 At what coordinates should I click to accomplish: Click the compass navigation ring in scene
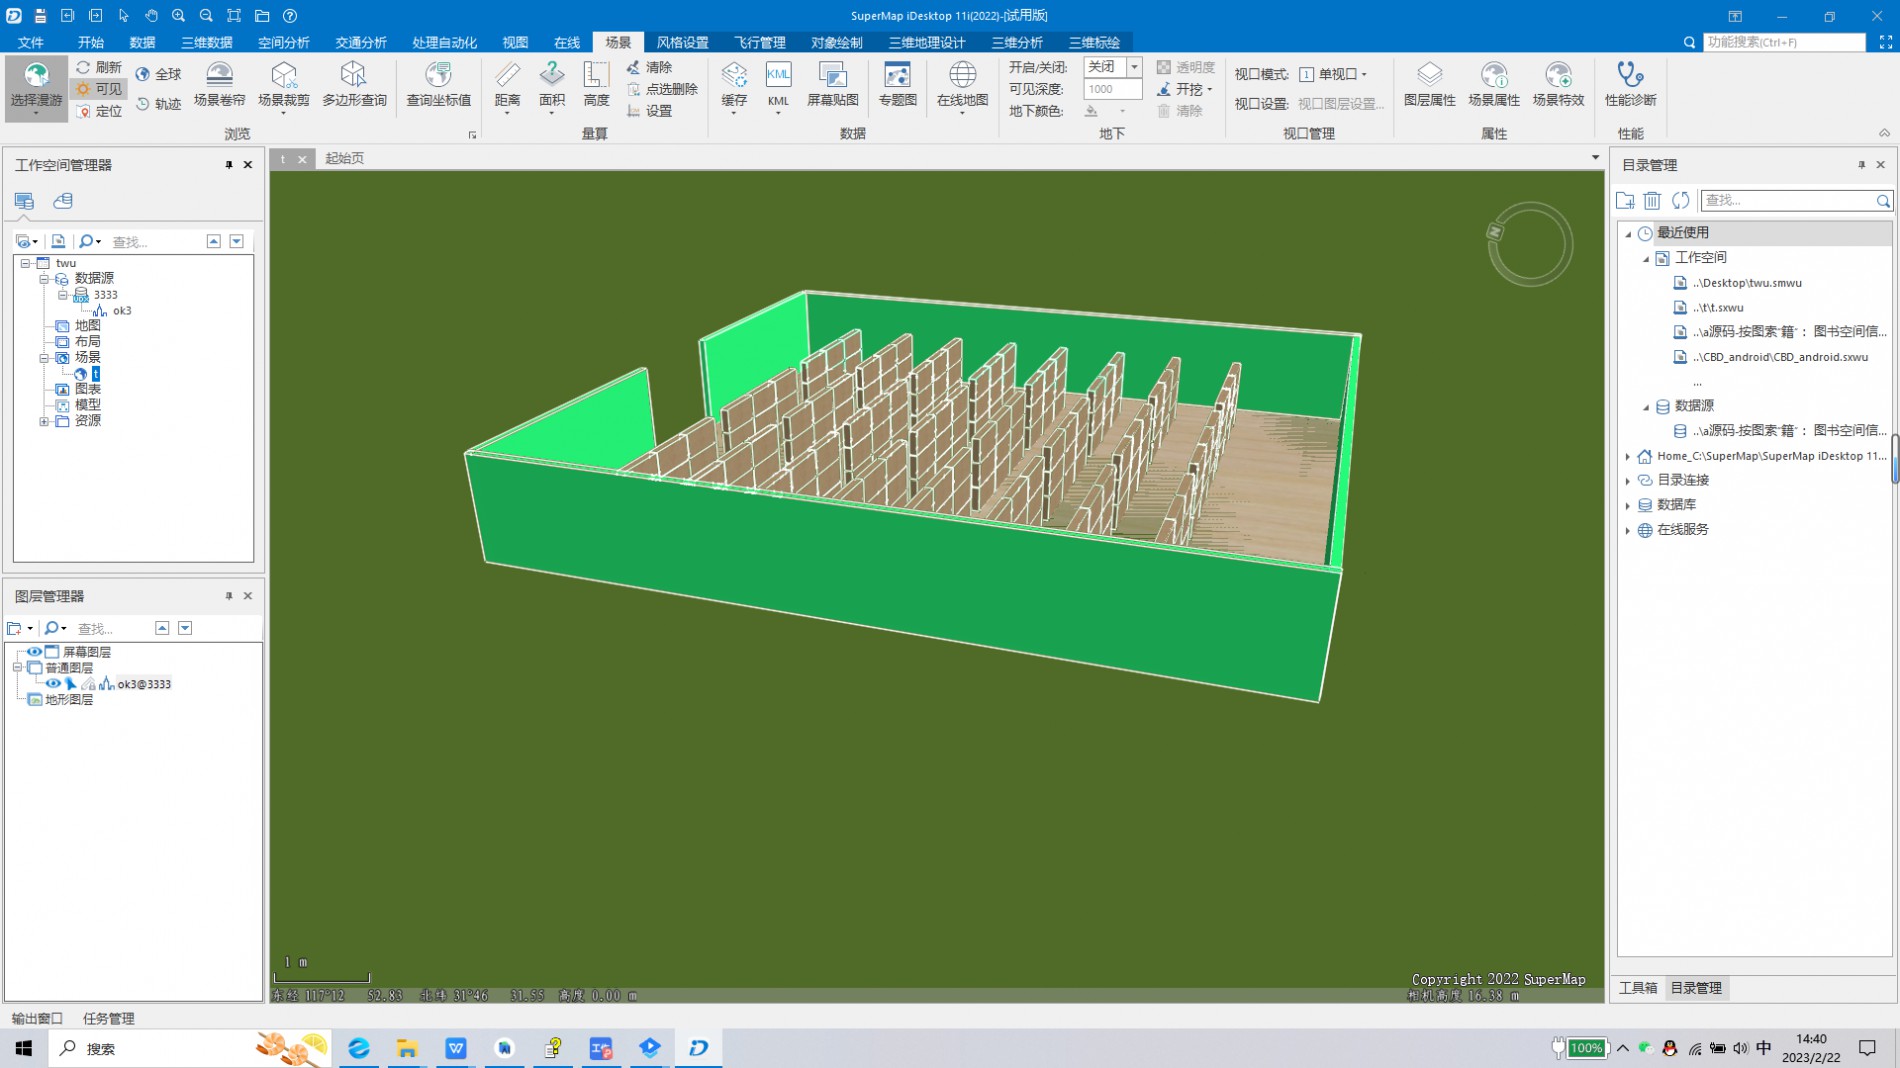1530,244
